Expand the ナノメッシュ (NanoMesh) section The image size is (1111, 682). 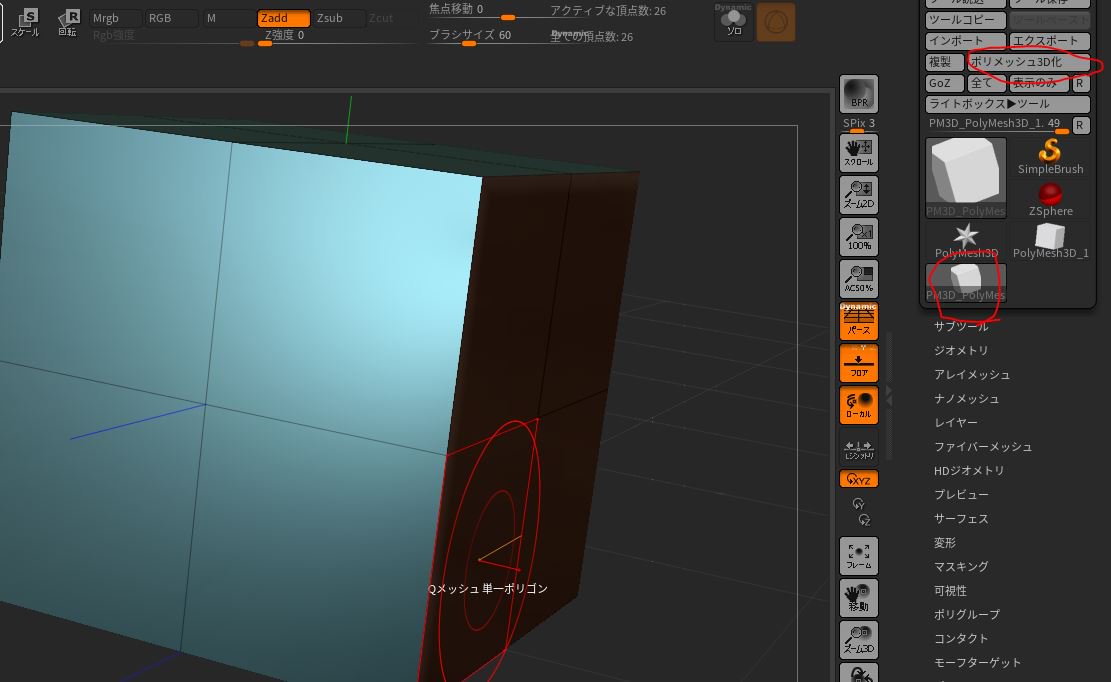(x=966, y=399)
